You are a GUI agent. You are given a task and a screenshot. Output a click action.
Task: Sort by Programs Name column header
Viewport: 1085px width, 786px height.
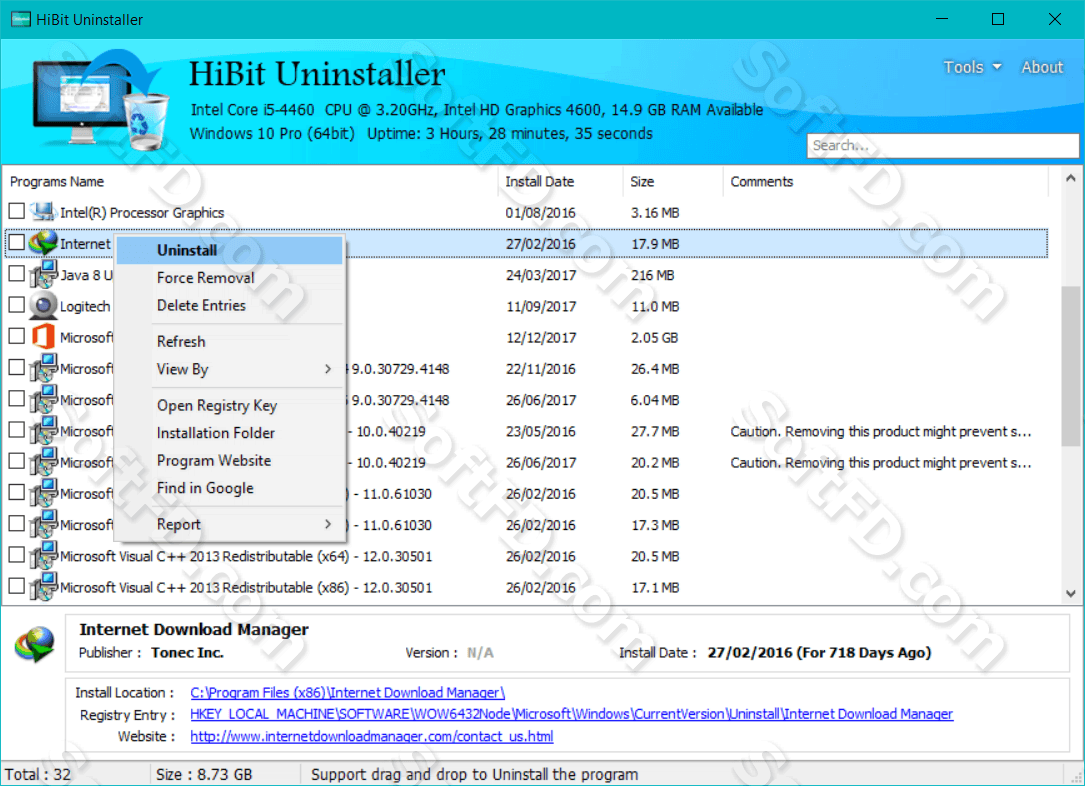[x=249, y=181]
